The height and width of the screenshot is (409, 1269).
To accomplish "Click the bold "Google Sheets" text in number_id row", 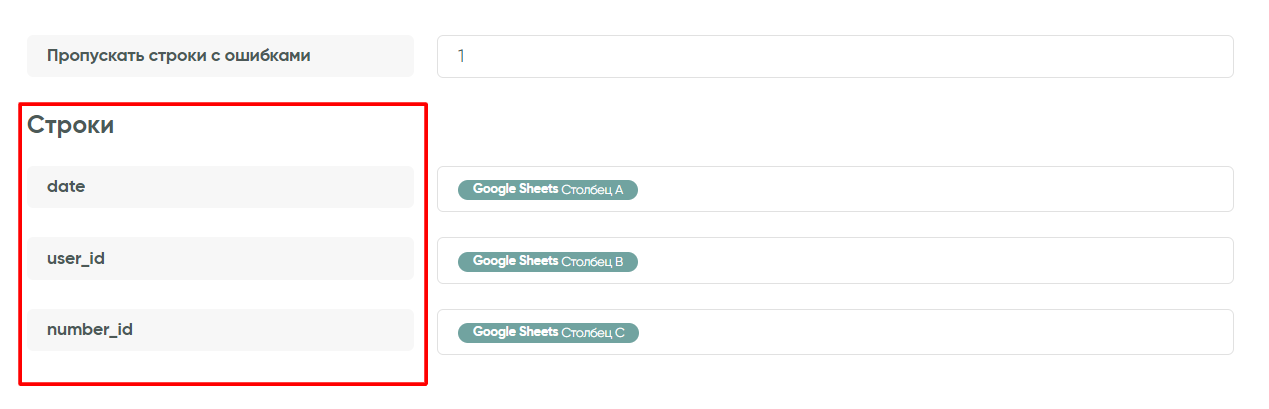I will [x=515, y=332].
